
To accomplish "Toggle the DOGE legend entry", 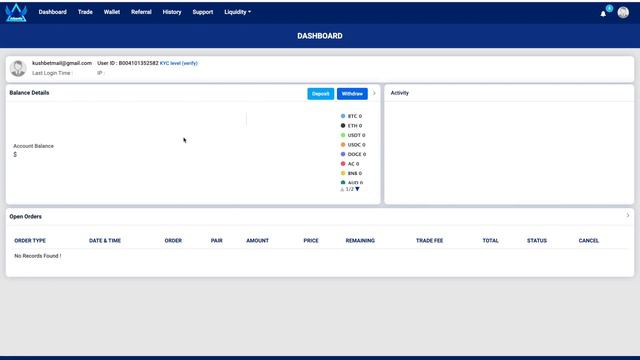I will [x=353, y=154].
